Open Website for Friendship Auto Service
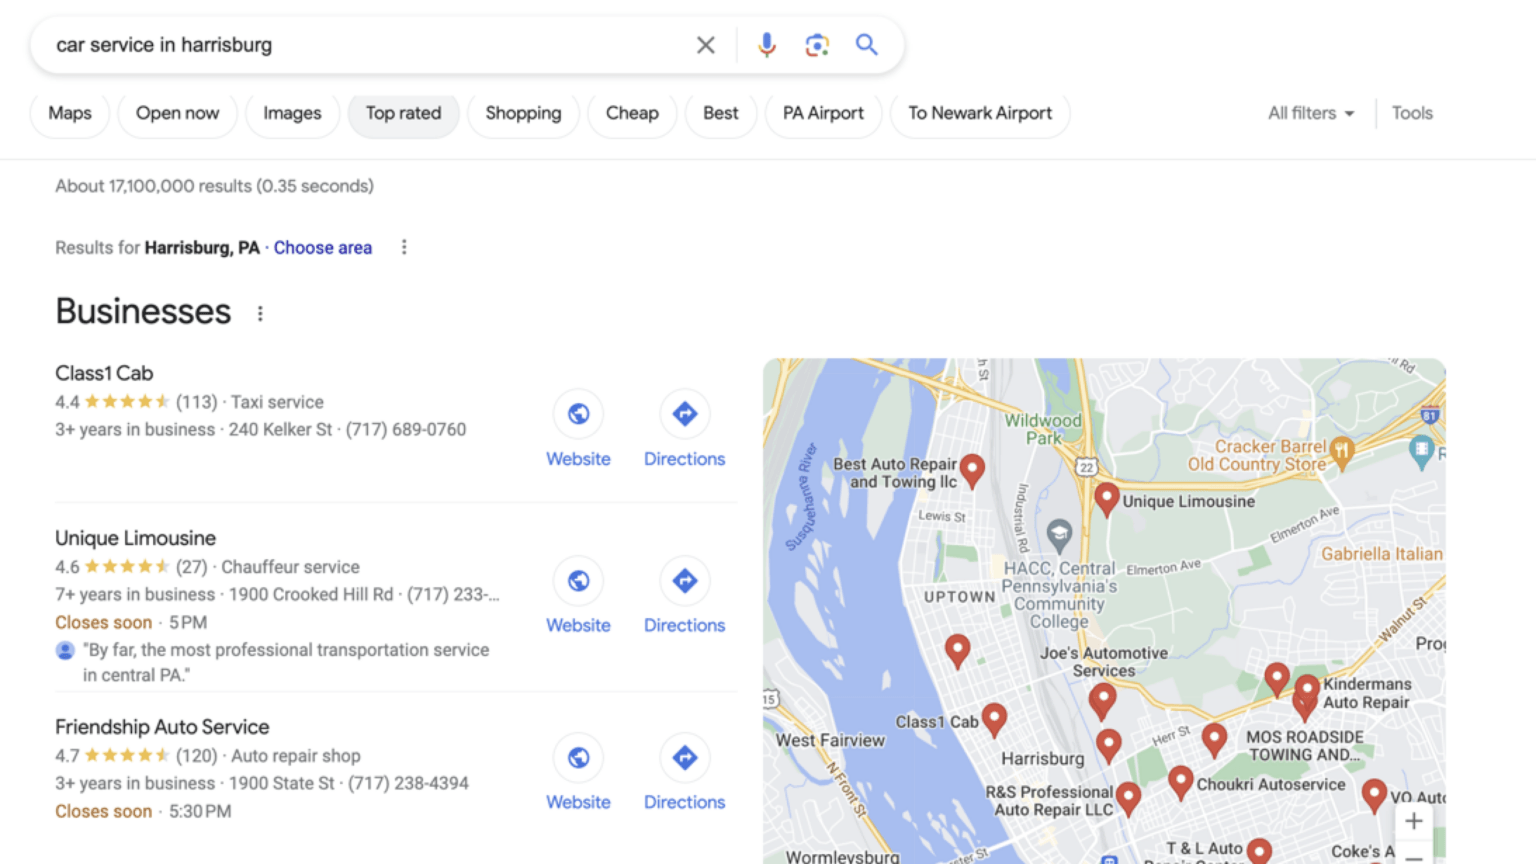1536x864 pixels. tap(578, 758)
